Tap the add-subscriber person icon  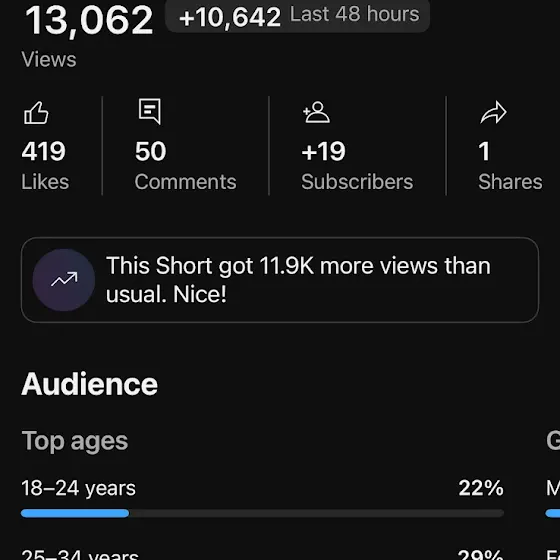tap(316, 112)
